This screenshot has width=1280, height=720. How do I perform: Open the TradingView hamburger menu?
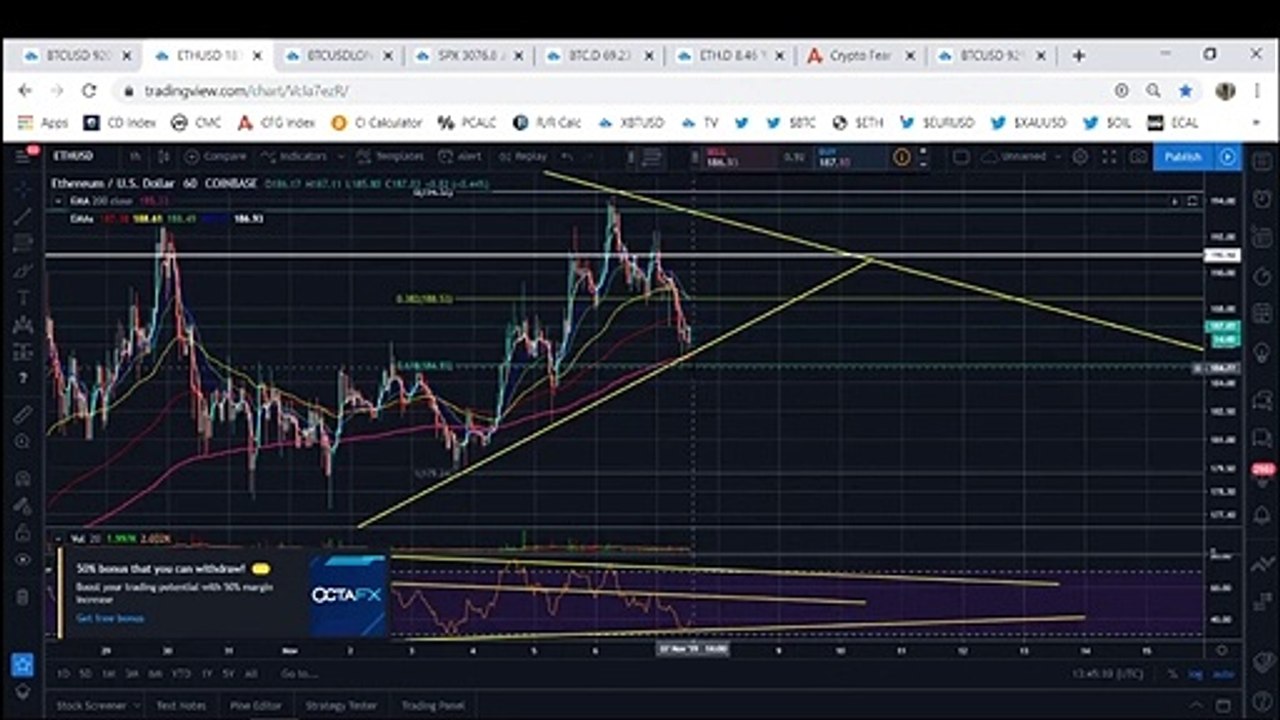click(x=23, y=155)
